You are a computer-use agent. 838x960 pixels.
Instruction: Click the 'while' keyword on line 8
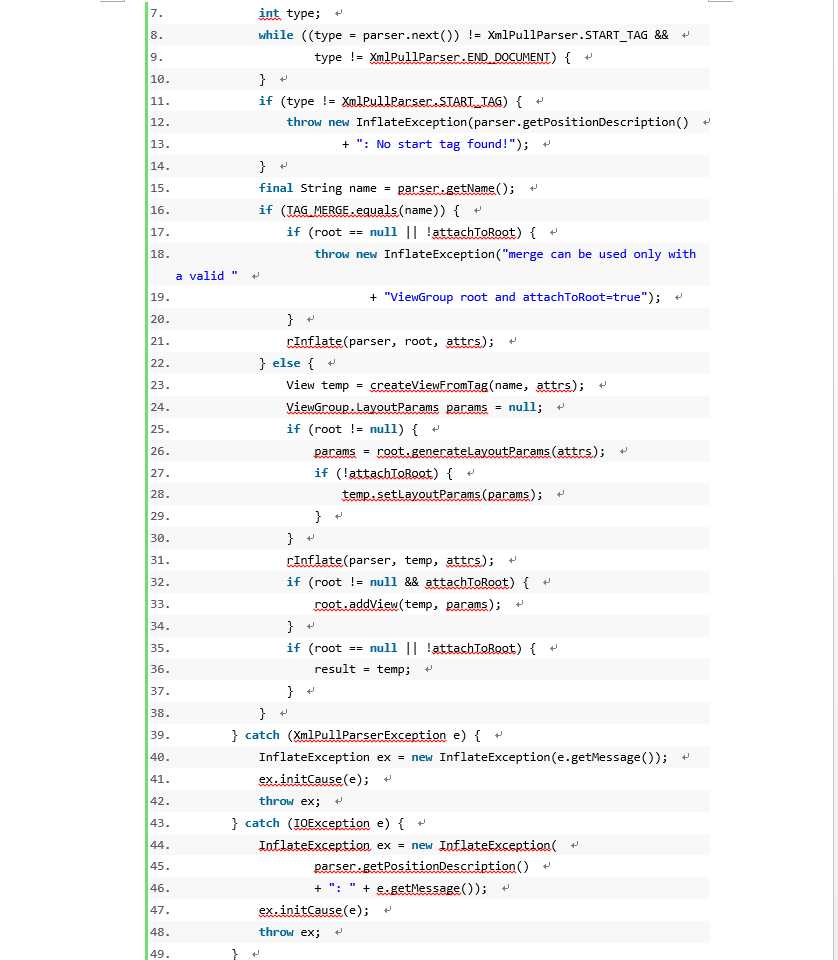click(x=275, y=35)
